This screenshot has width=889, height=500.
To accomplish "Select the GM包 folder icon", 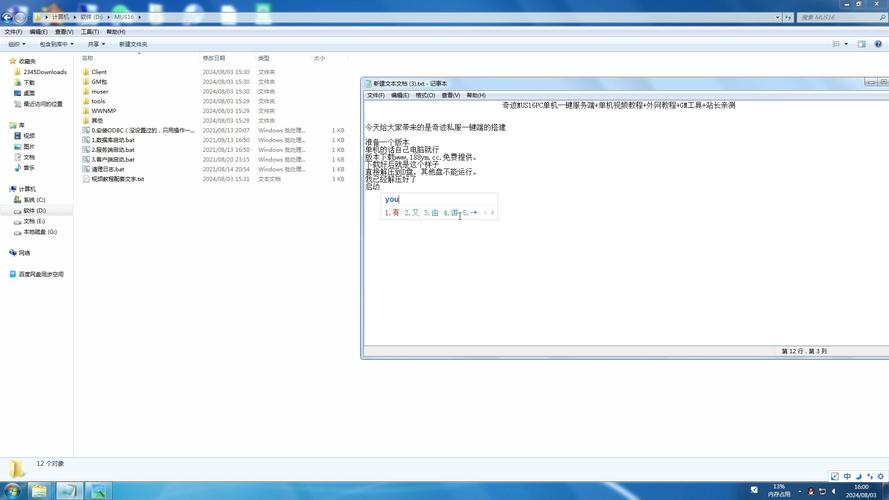I will pos(86,82).
